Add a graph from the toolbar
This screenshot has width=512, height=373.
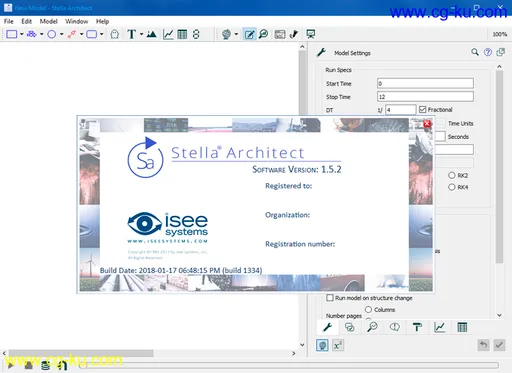coord(168,34)
